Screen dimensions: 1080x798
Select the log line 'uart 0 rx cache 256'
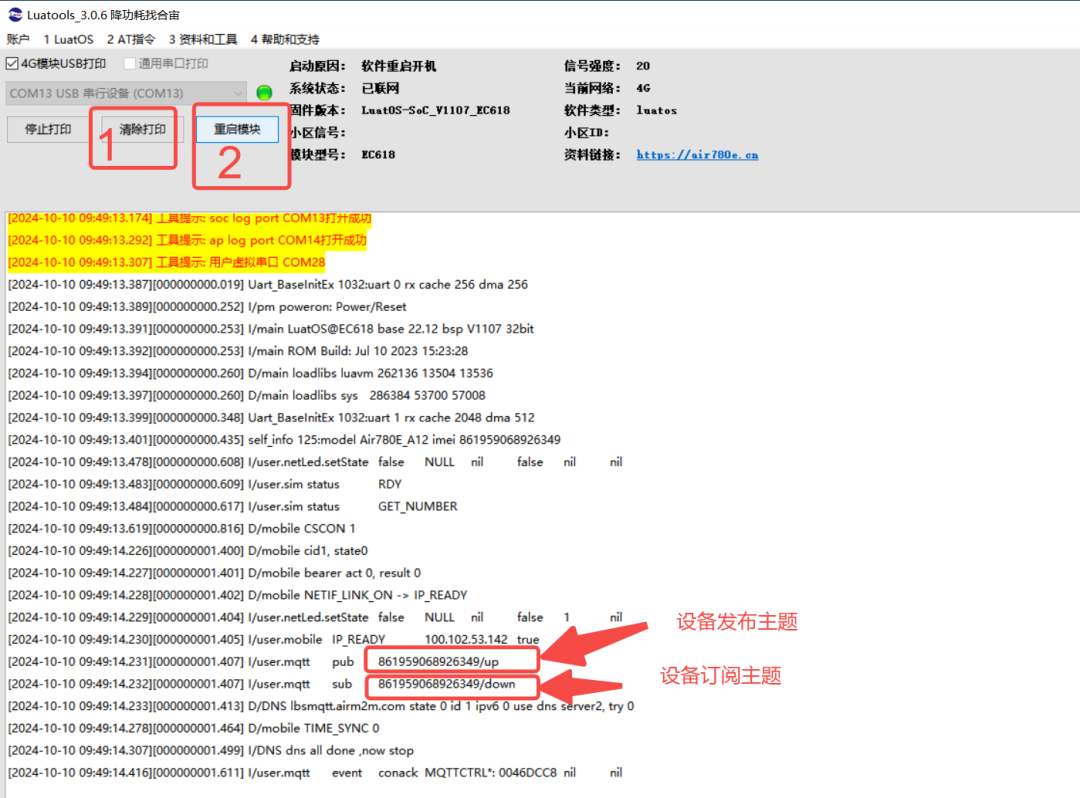(268, 284)
